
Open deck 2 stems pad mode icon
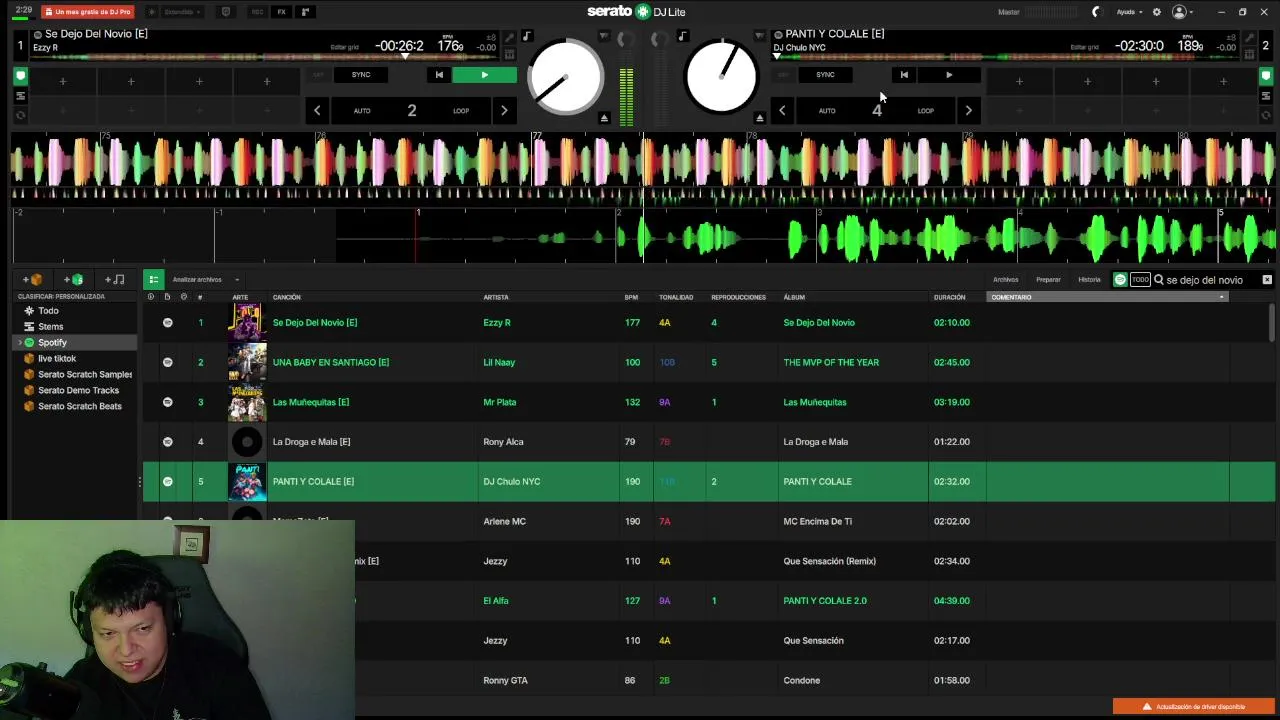tap(1265, 96)
